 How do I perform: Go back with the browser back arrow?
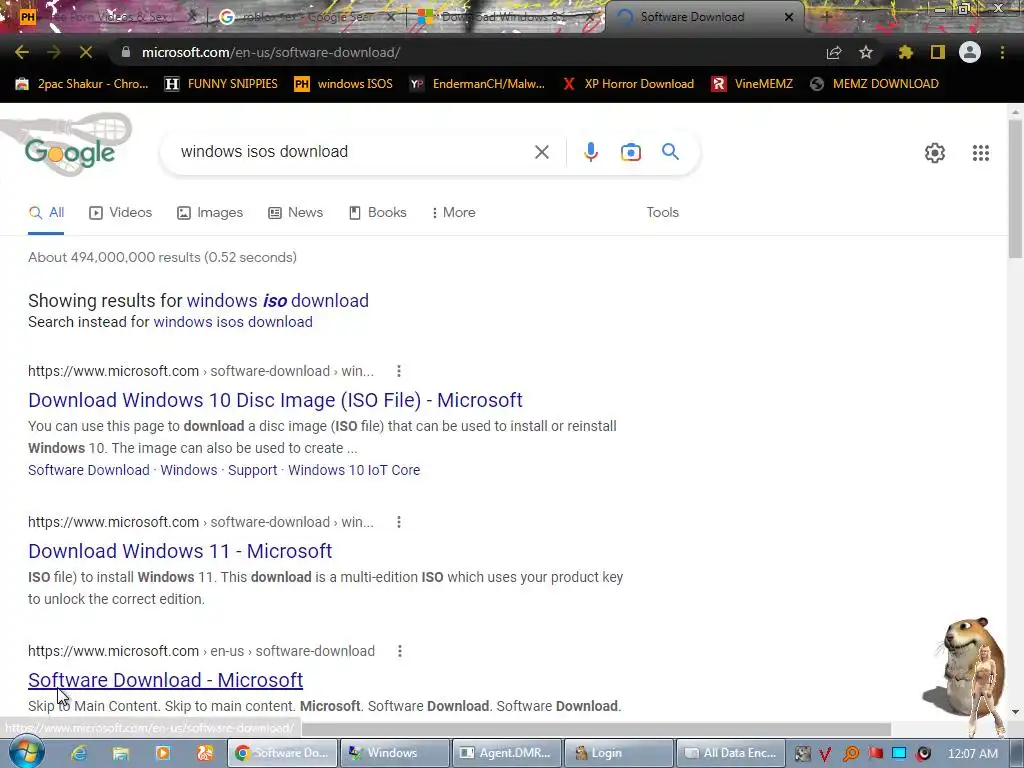point(22,52)
